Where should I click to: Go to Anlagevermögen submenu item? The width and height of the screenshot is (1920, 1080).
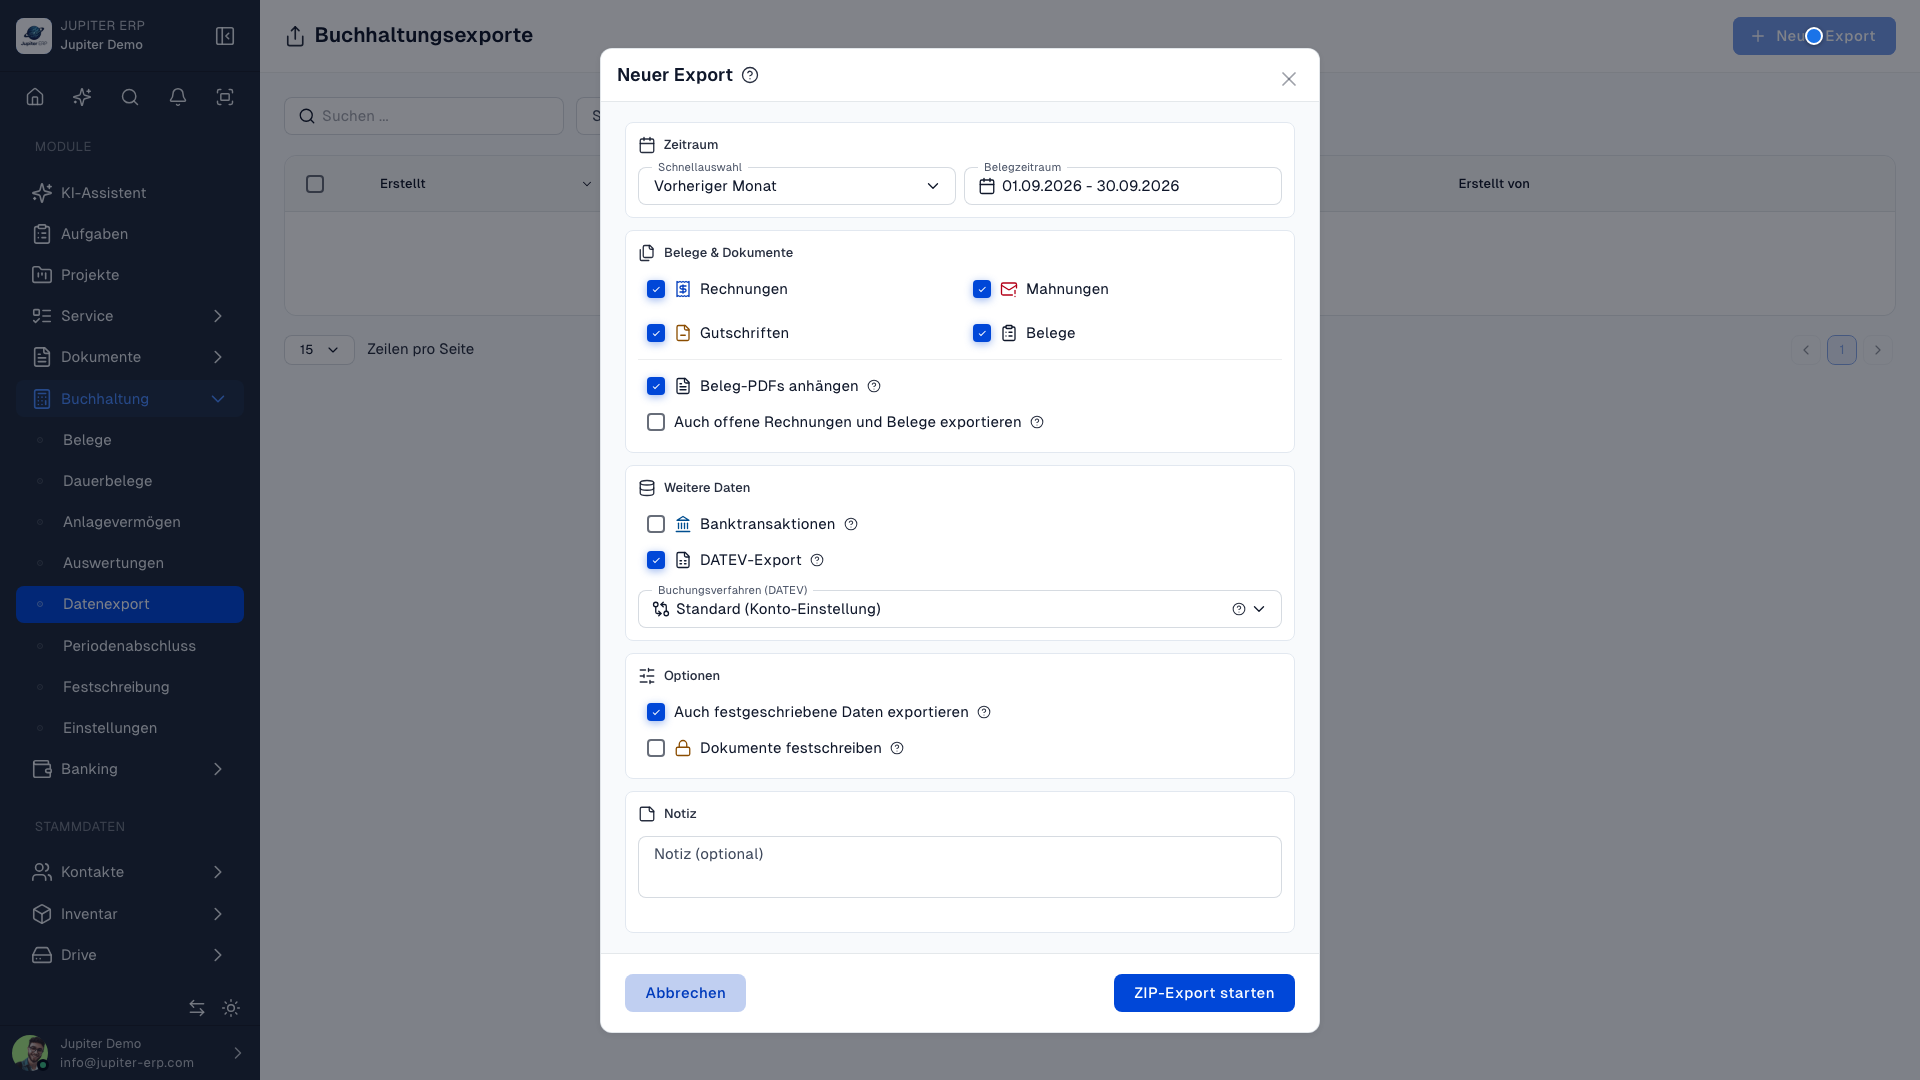(130, 522)
